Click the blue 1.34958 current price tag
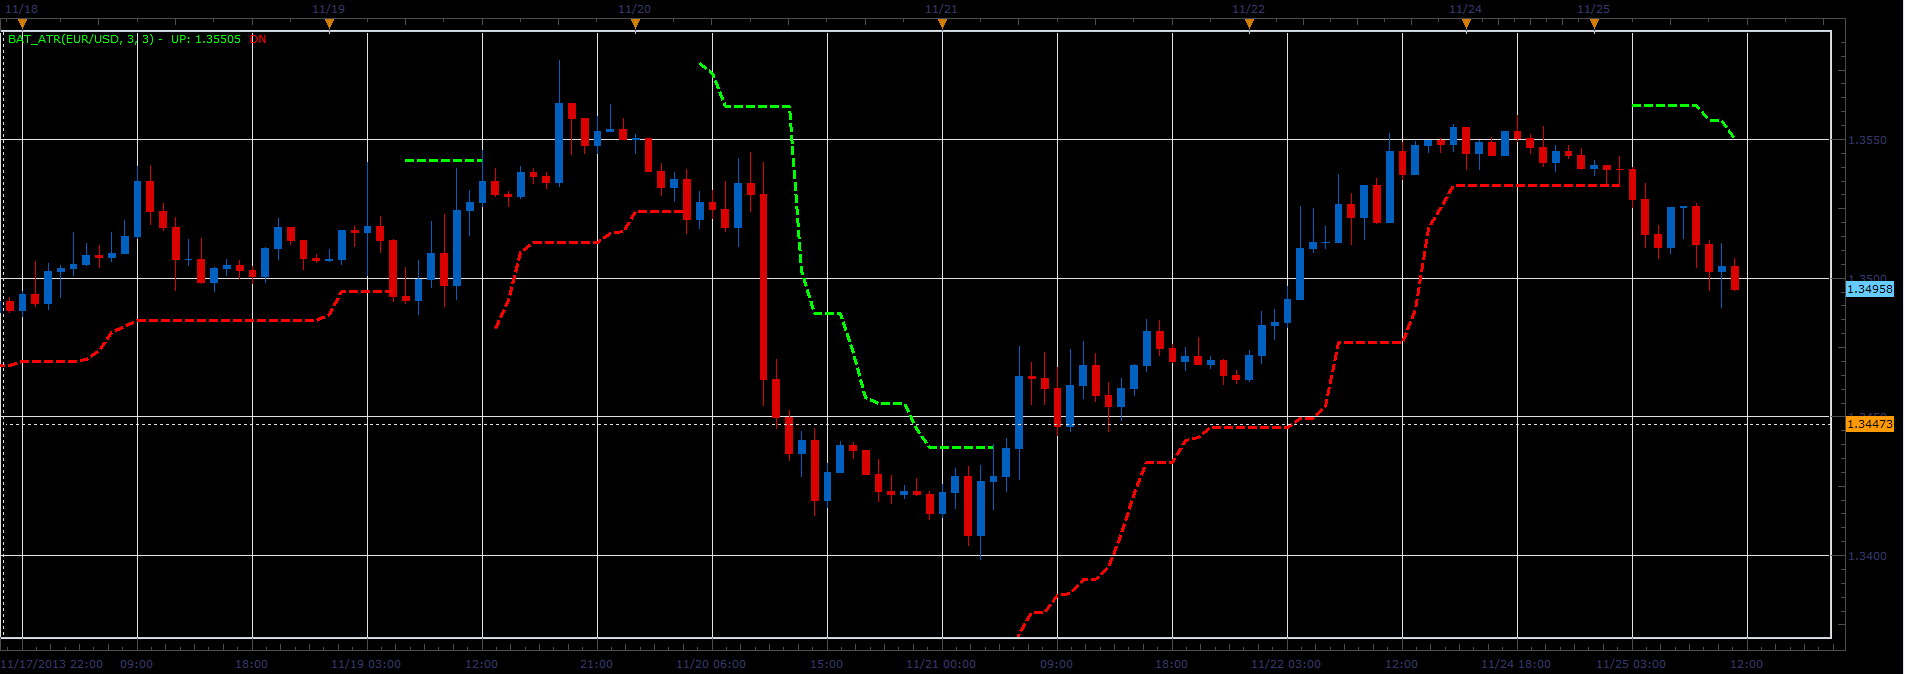The width and height of the screenshot is (1905, 674). 1869,289
